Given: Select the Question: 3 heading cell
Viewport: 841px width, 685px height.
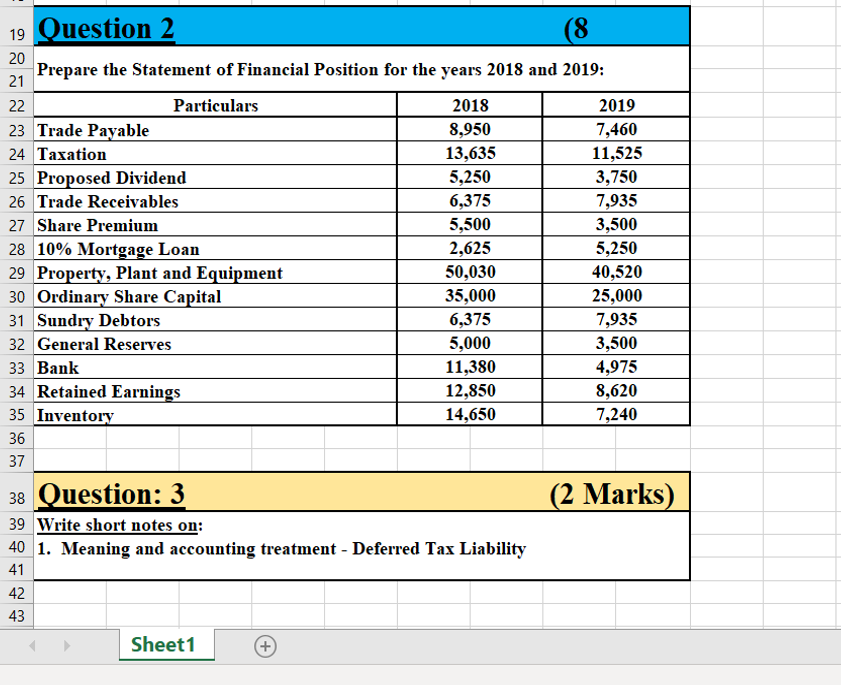Looking at the screenshot, I should (x=362, y=492).
